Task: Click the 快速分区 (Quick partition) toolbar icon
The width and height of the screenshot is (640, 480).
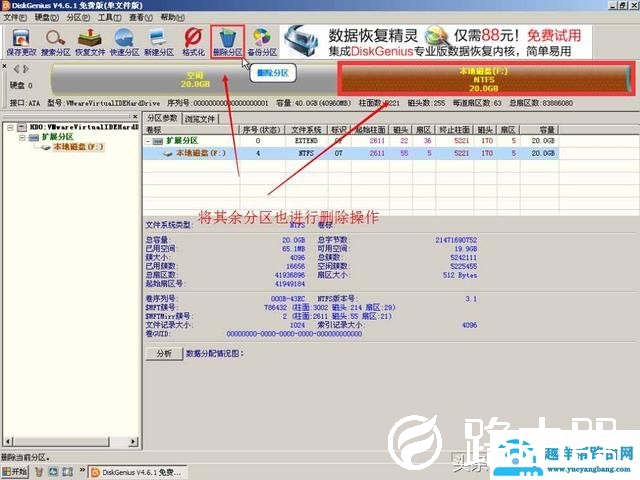Action: click(124, 42)
